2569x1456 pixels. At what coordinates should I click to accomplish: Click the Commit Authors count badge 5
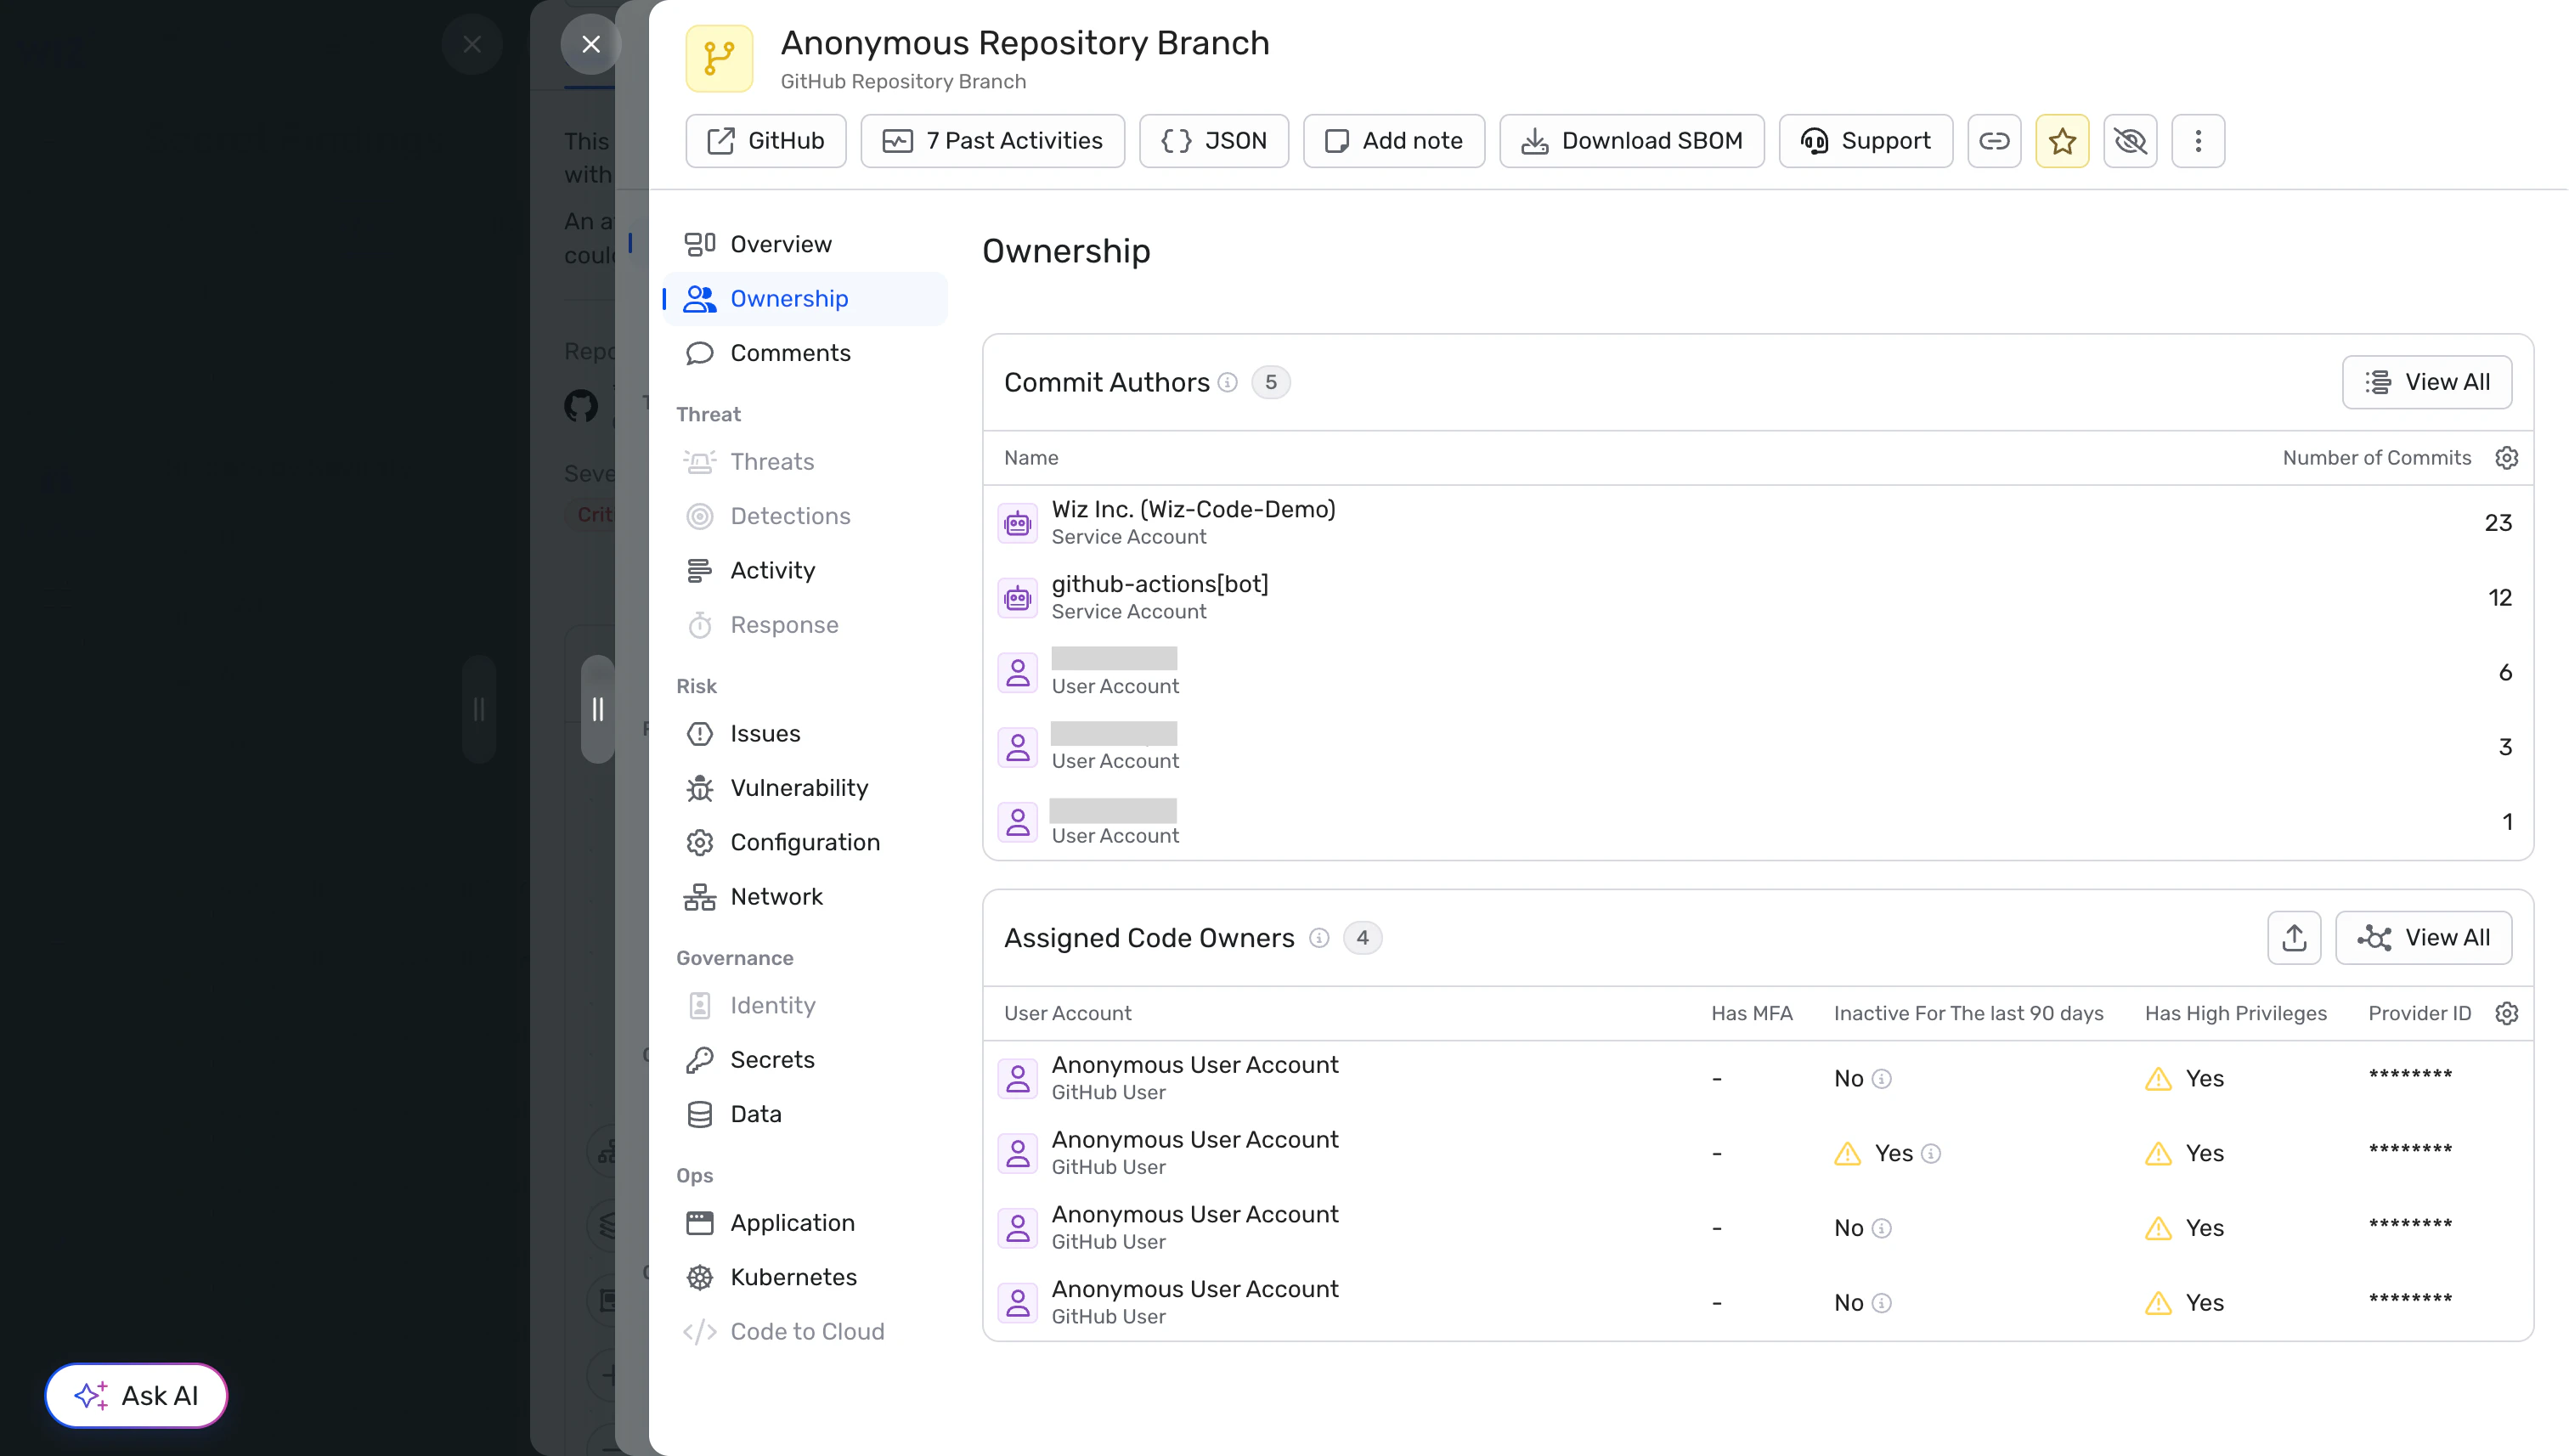pyautogui.click(x=1271, y=383)
